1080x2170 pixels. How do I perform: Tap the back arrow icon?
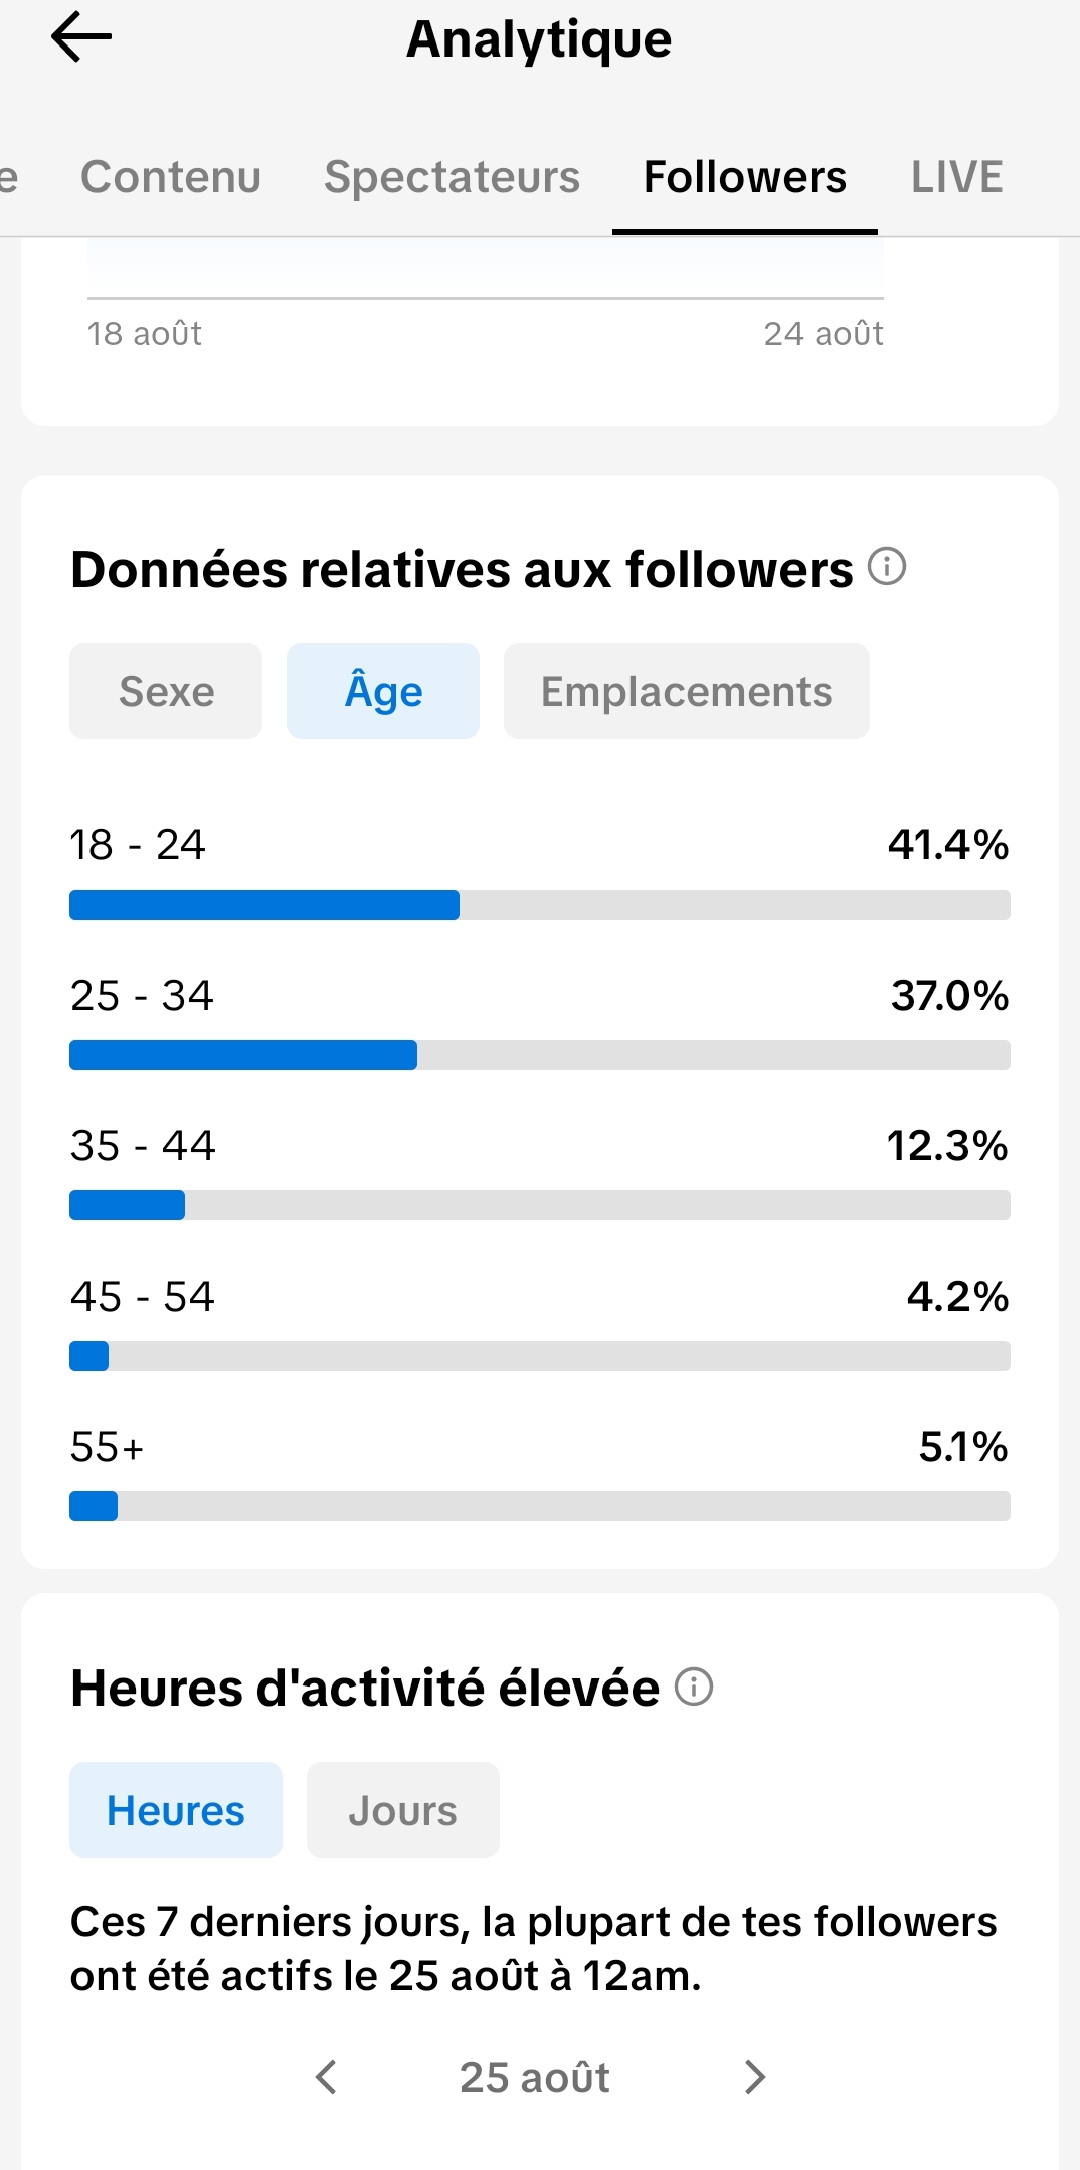click(x=81, y=37)
